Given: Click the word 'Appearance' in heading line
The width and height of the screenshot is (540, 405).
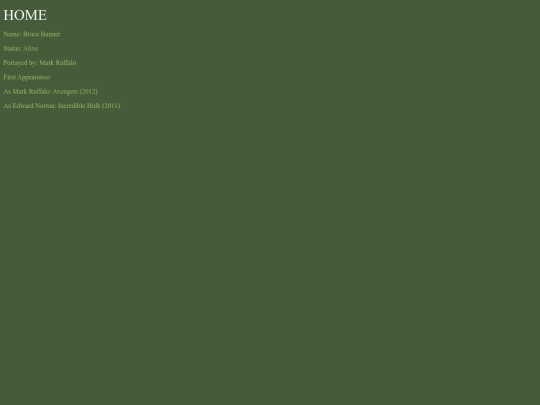Looking at the screenshot, I should coord(34,77).
